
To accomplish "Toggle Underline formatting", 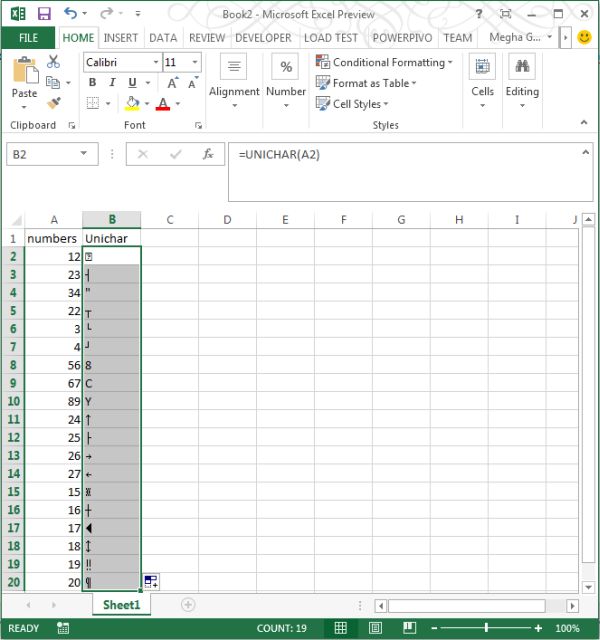I will pos(132,82).
